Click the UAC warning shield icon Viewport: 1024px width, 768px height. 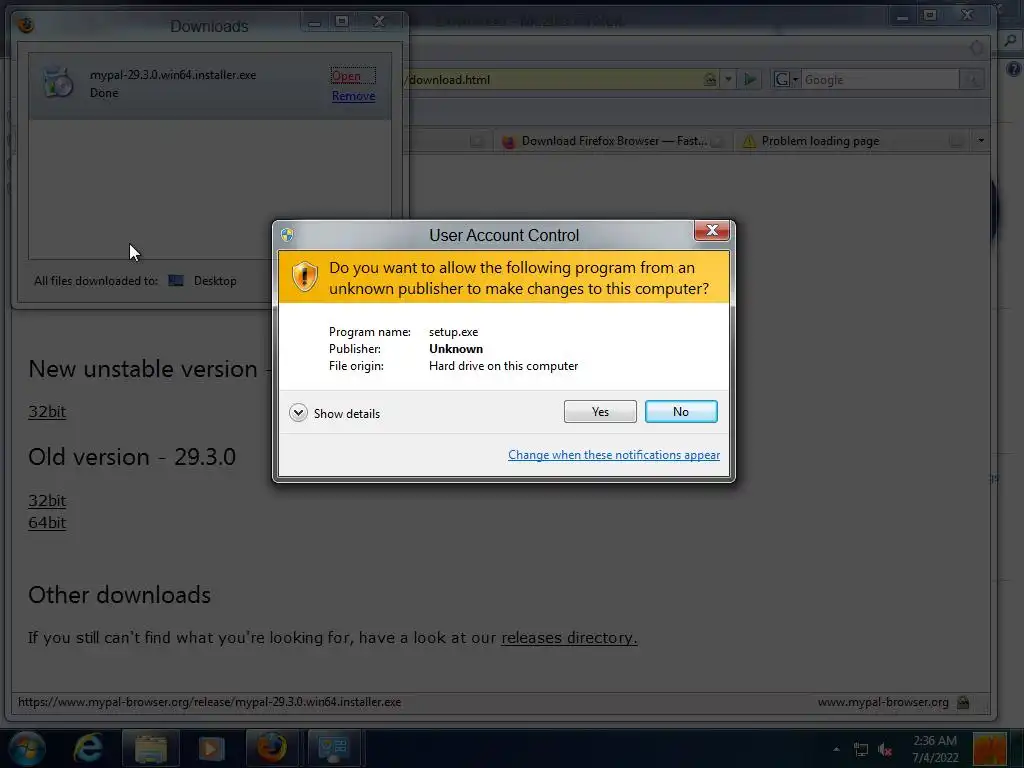[x=304, y=277]
